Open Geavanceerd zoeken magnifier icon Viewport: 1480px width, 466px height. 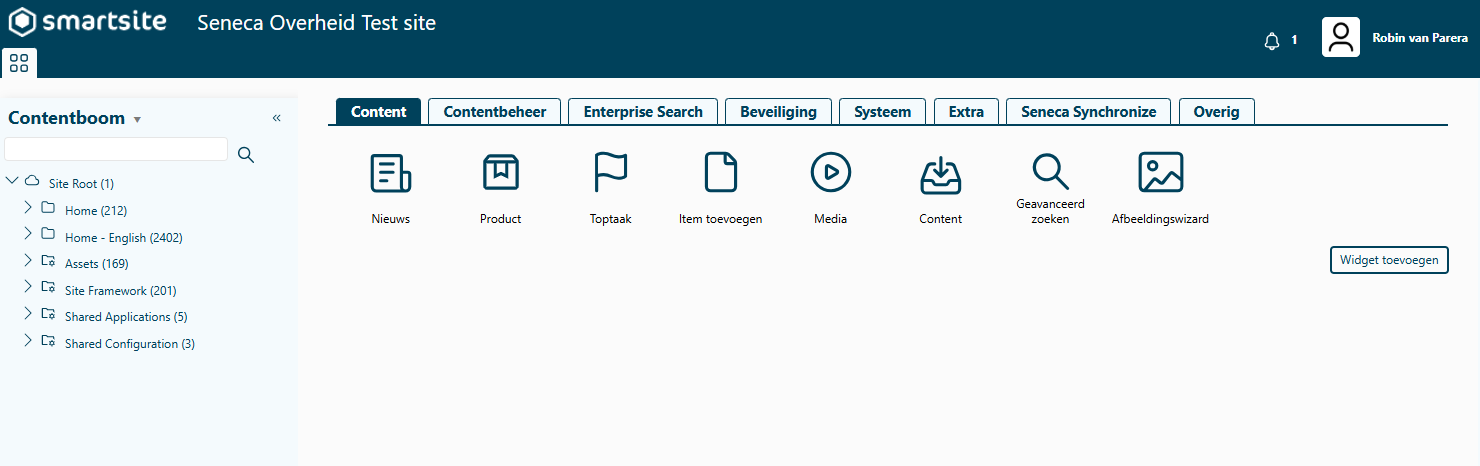coord(1050,172)
